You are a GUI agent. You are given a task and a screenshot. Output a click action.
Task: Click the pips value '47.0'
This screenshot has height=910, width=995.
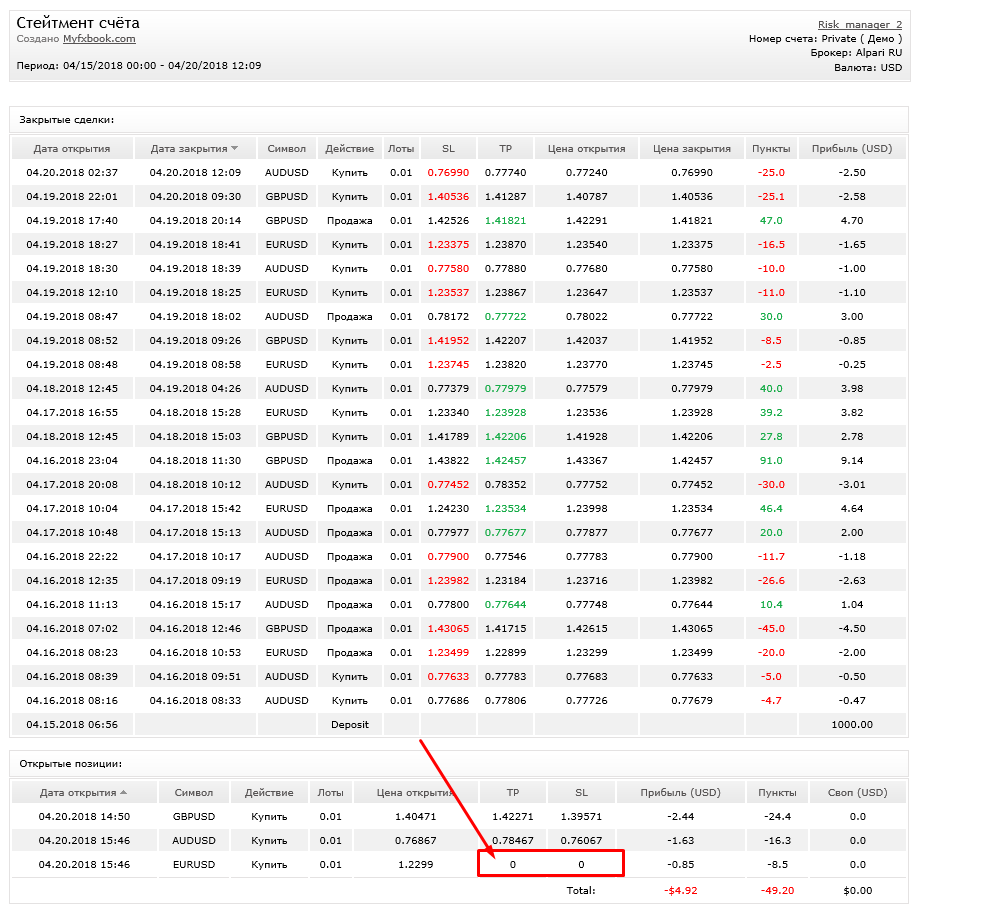pyautogui.click(x=771, y=221)
